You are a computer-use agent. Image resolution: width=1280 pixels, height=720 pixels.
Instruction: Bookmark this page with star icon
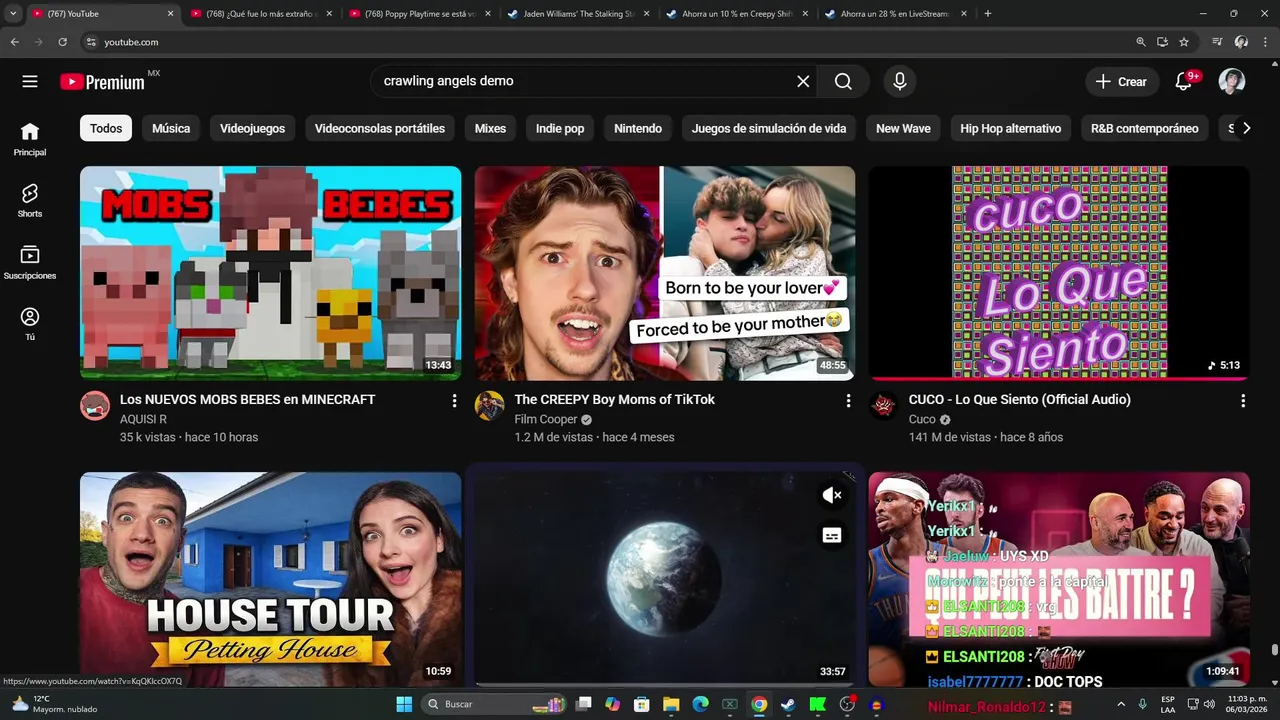pyautogui.click(x=1184, y=42)
